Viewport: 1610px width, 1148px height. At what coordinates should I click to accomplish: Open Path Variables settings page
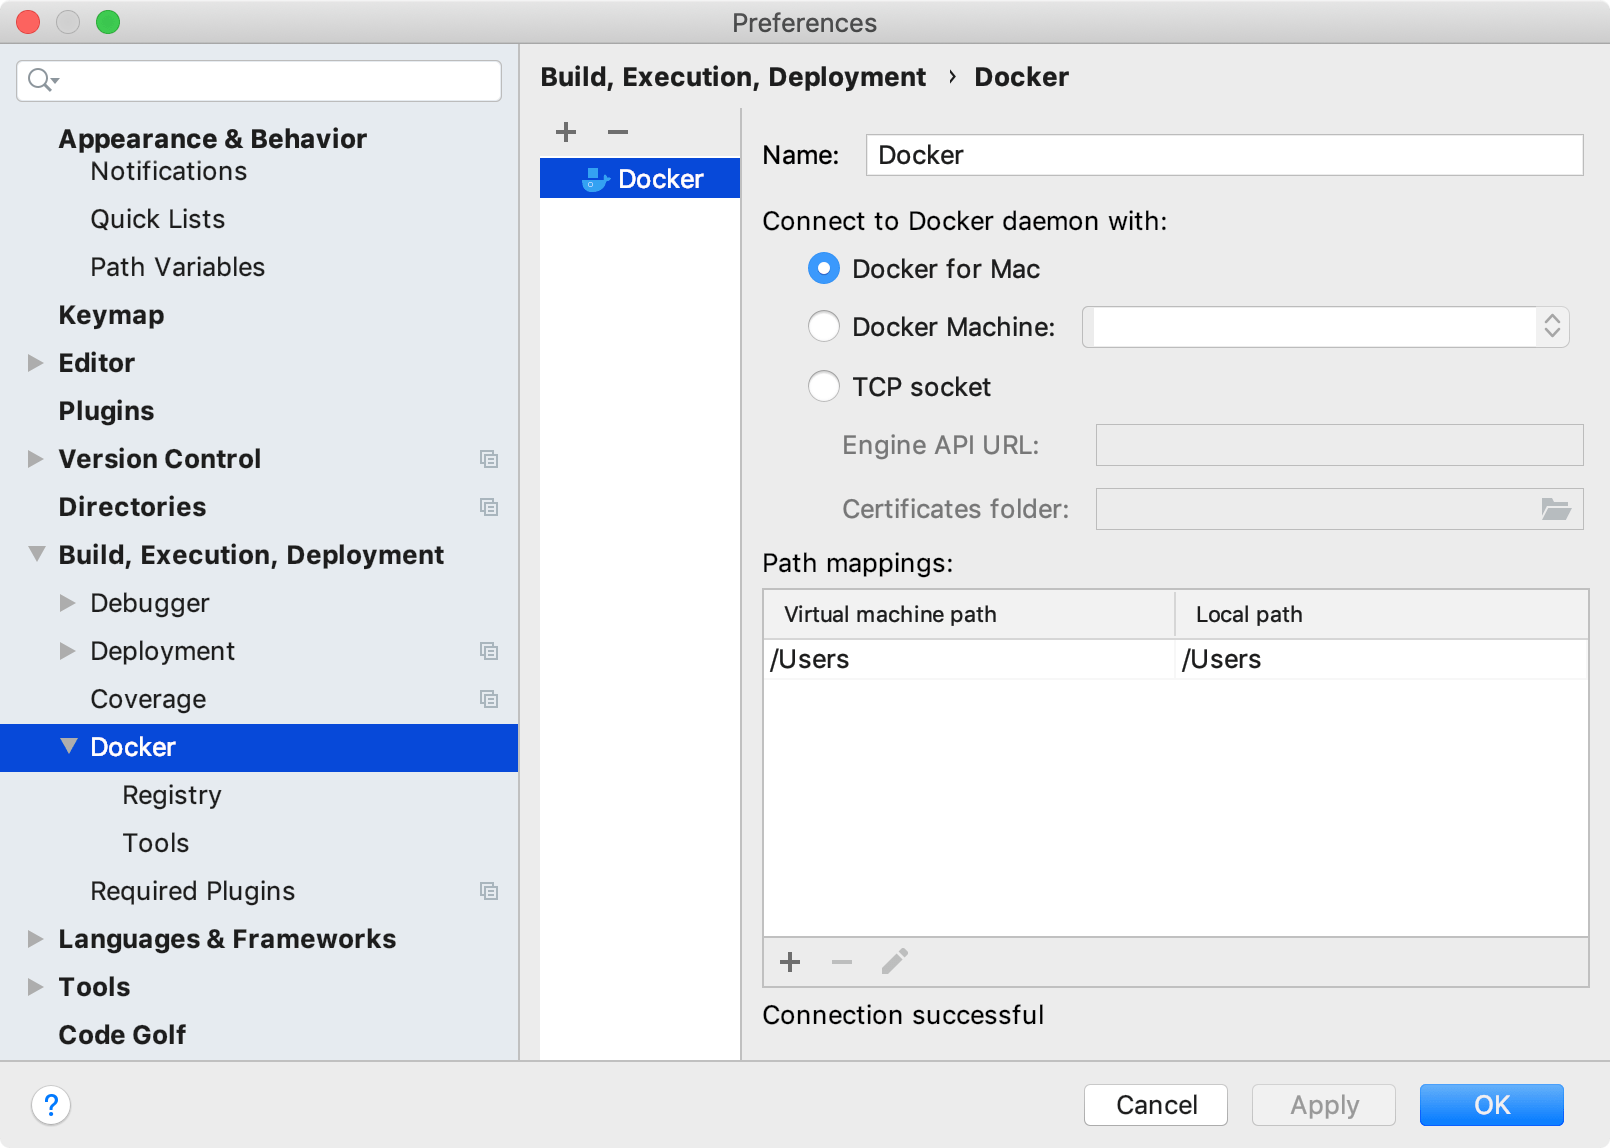click(177, 267)
